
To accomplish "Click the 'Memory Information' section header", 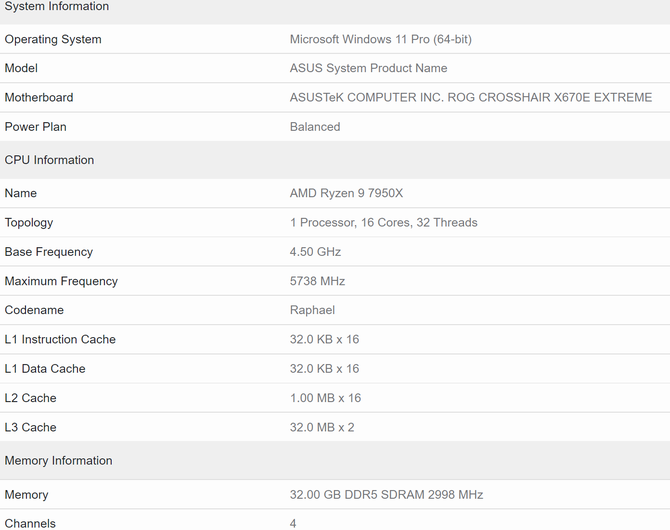I will click(59, 461).
